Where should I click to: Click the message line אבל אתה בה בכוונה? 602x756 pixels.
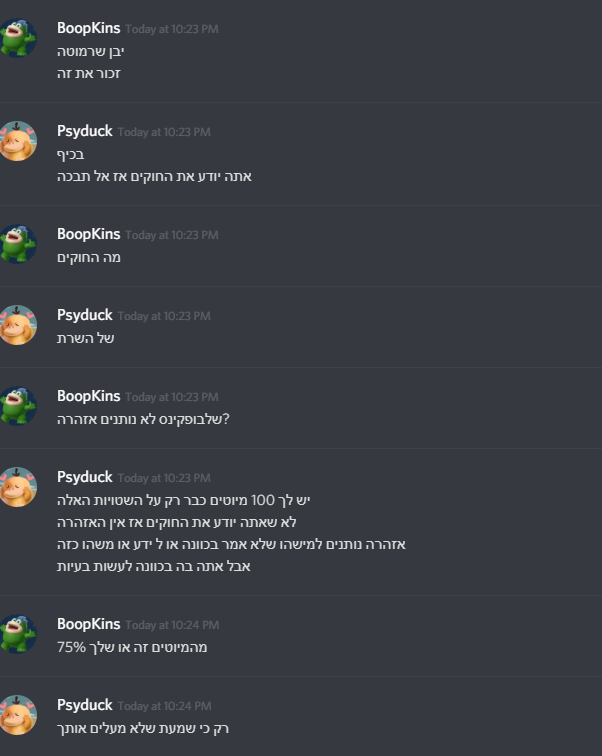(154, 566)
